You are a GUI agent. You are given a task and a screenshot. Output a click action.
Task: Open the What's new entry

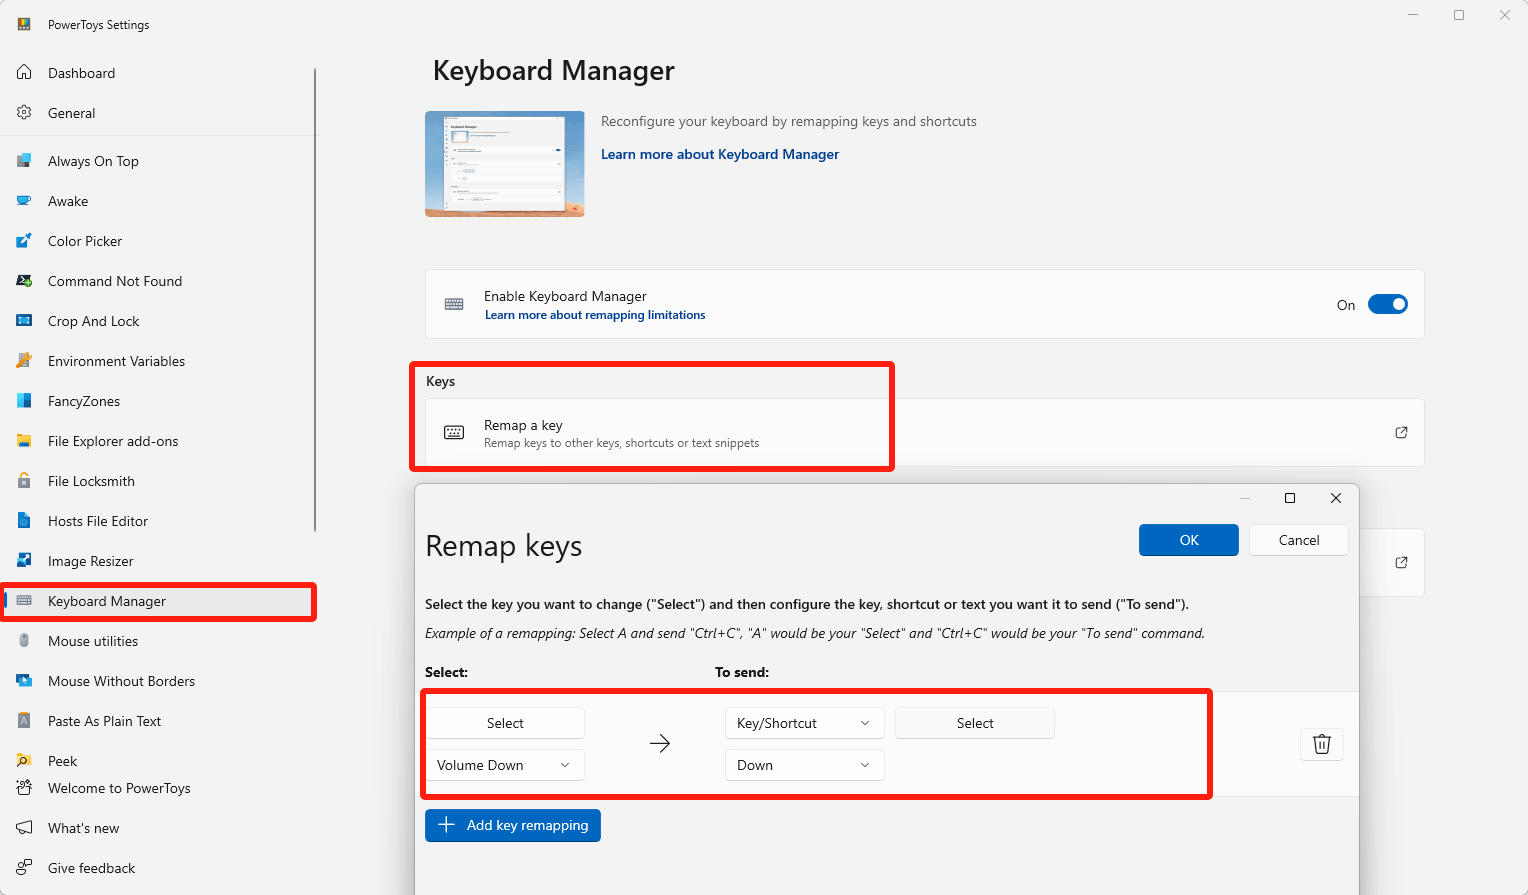84,828
